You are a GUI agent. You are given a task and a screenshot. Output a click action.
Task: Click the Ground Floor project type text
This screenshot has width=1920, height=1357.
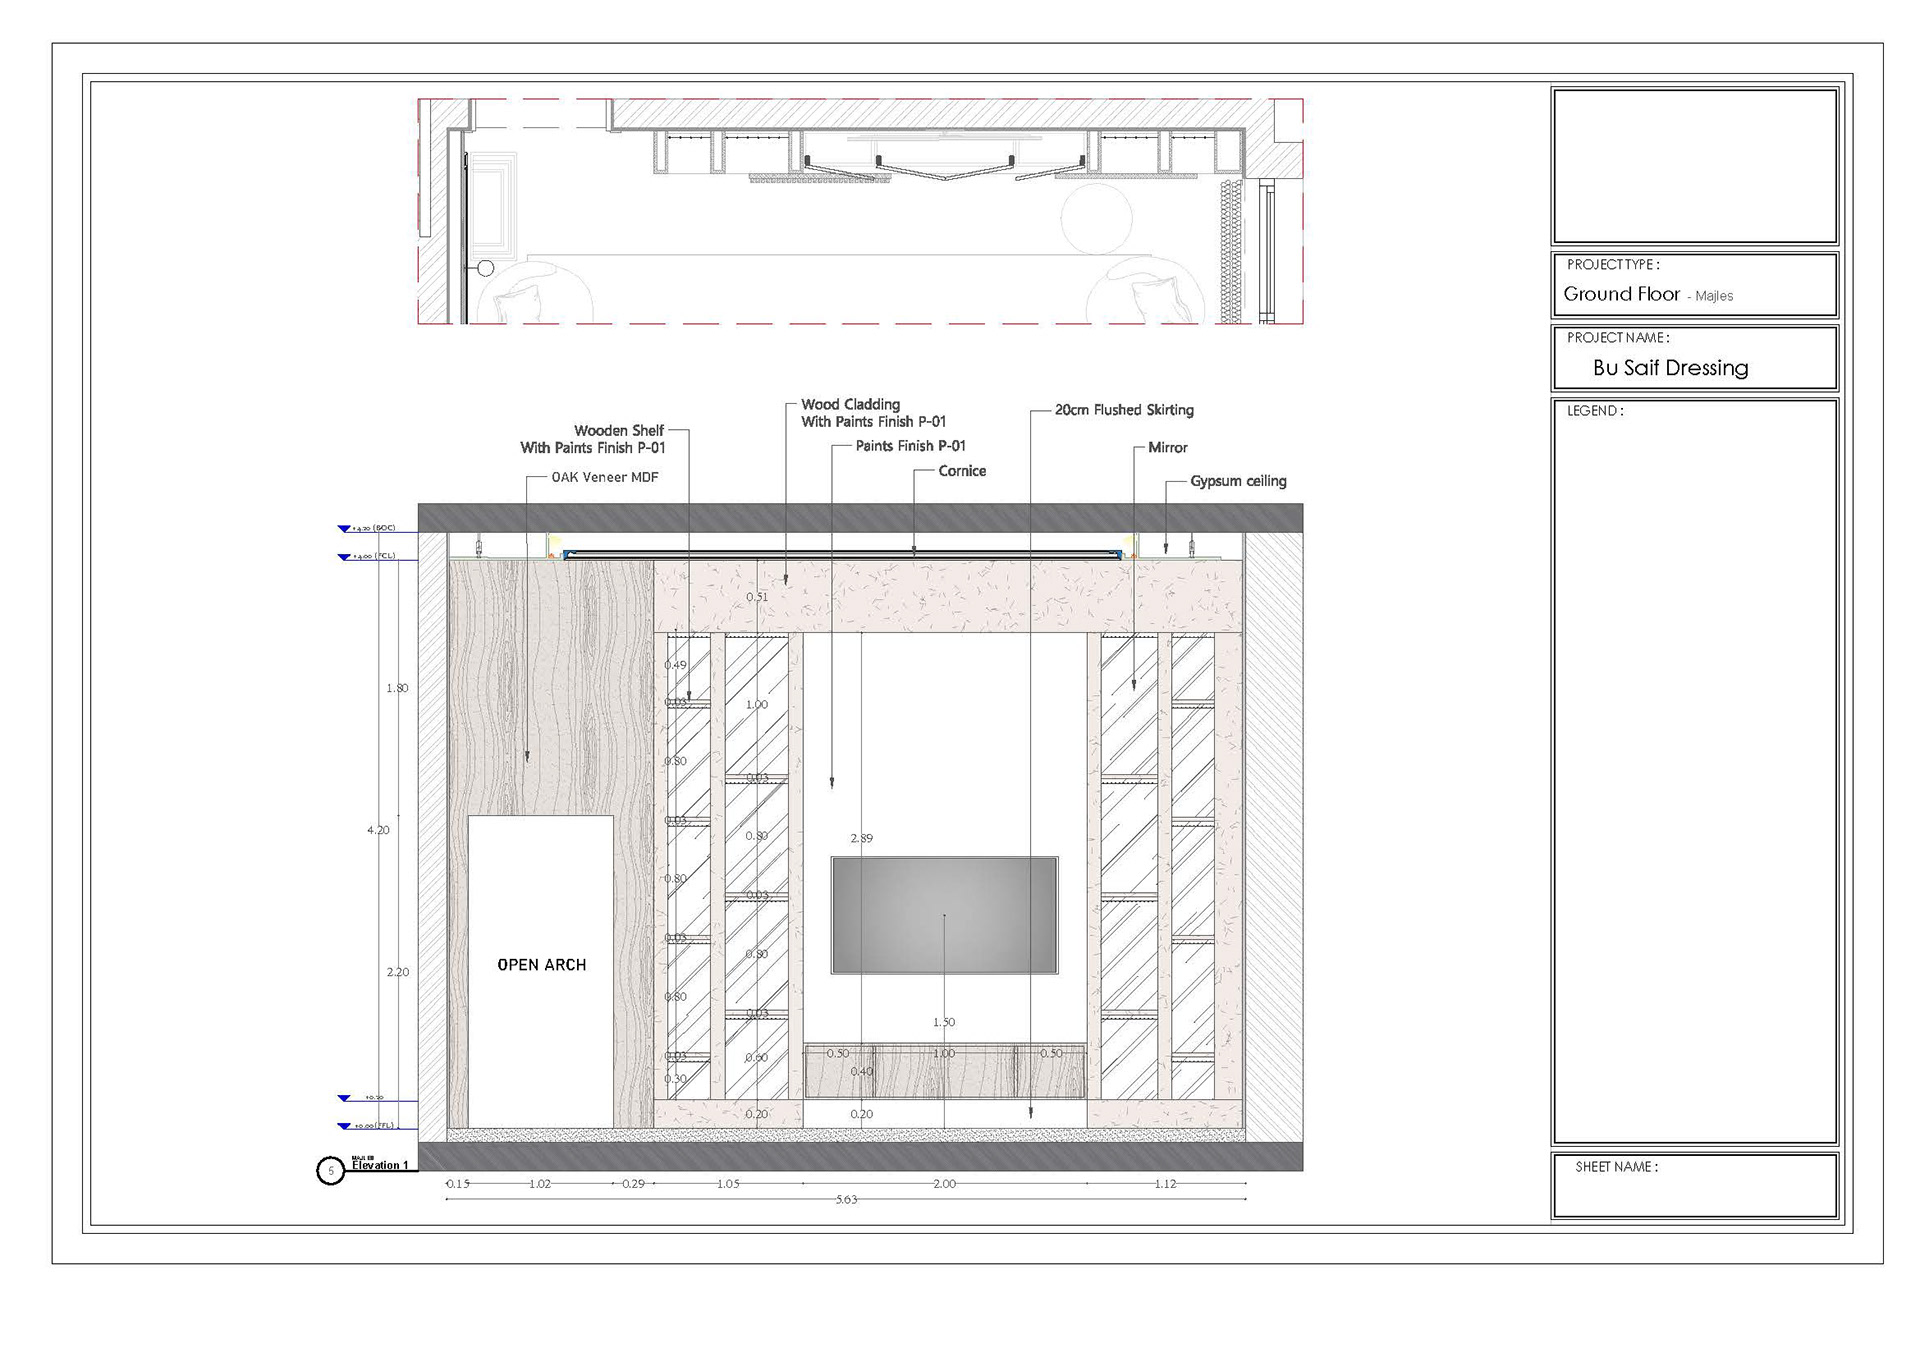(1621, 294)
